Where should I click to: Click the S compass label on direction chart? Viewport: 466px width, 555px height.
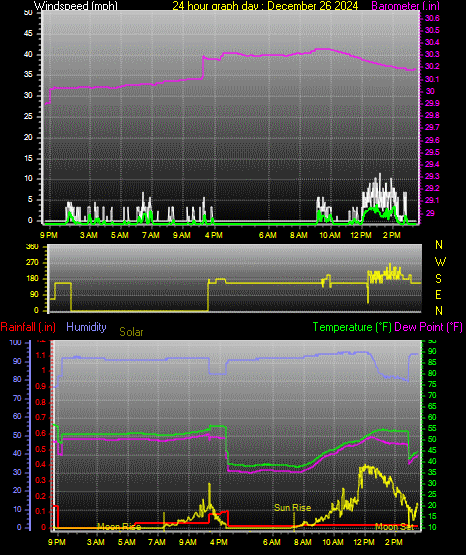point(438,279)
